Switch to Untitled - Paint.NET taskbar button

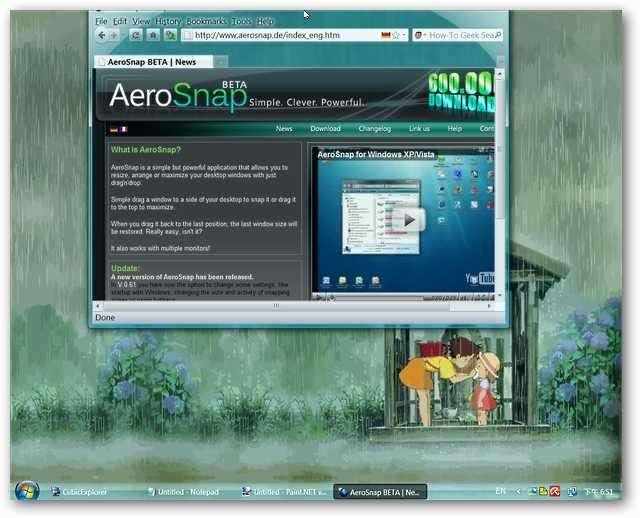coord(284,492)
